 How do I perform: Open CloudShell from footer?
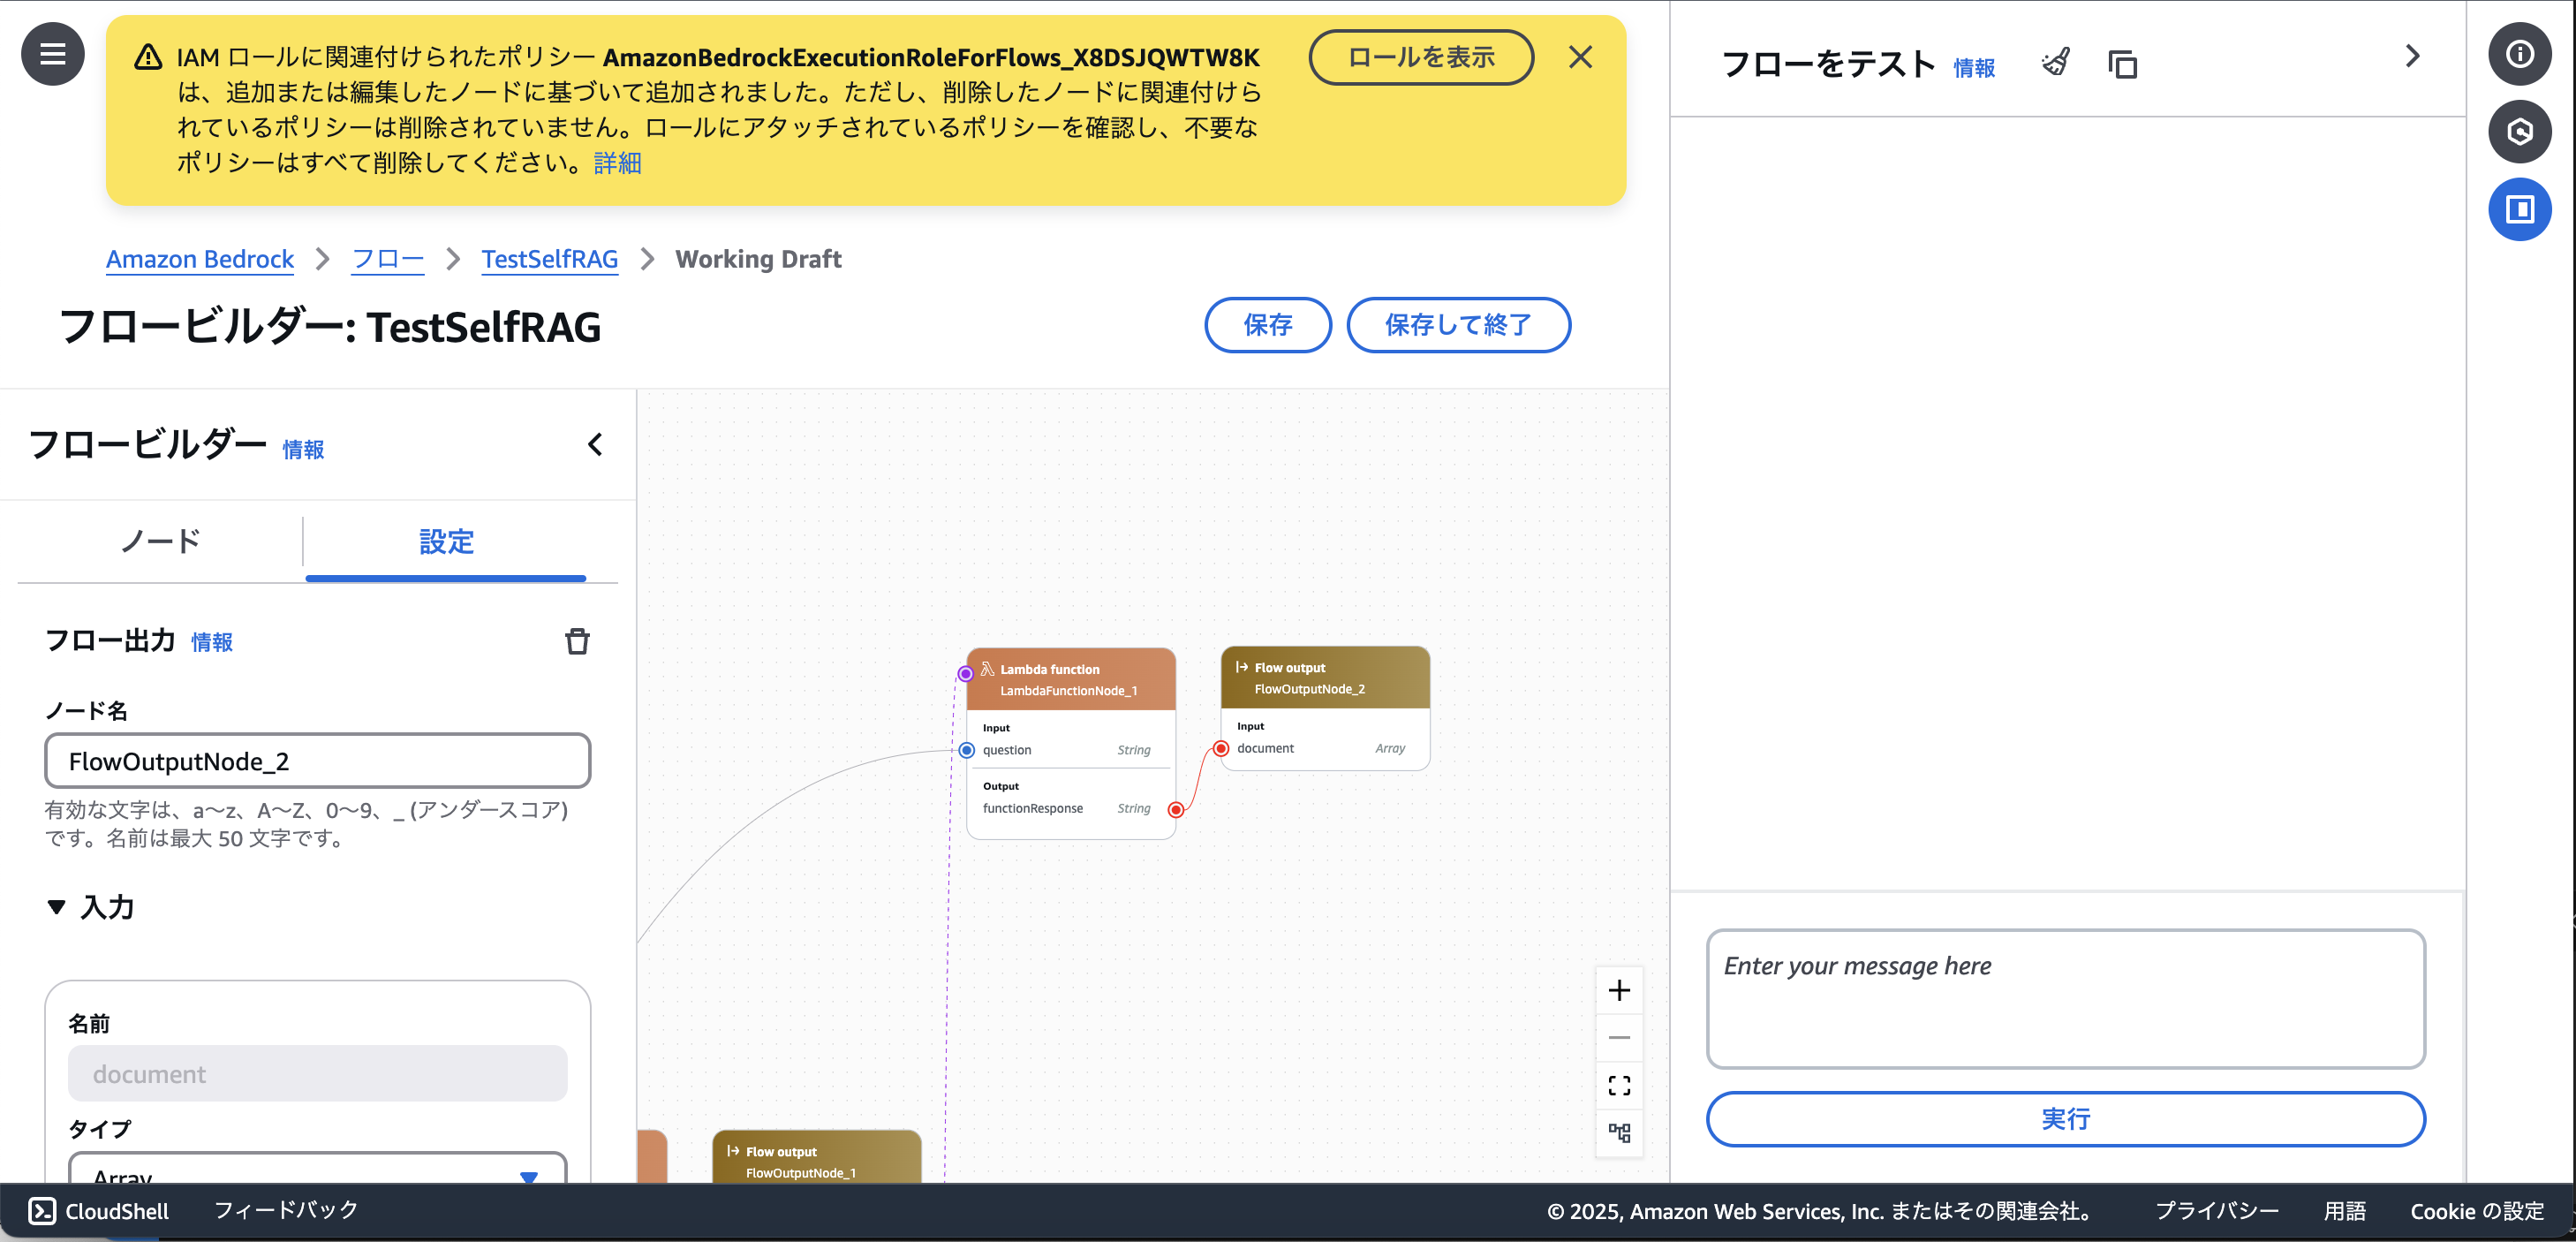[98, 1211]
